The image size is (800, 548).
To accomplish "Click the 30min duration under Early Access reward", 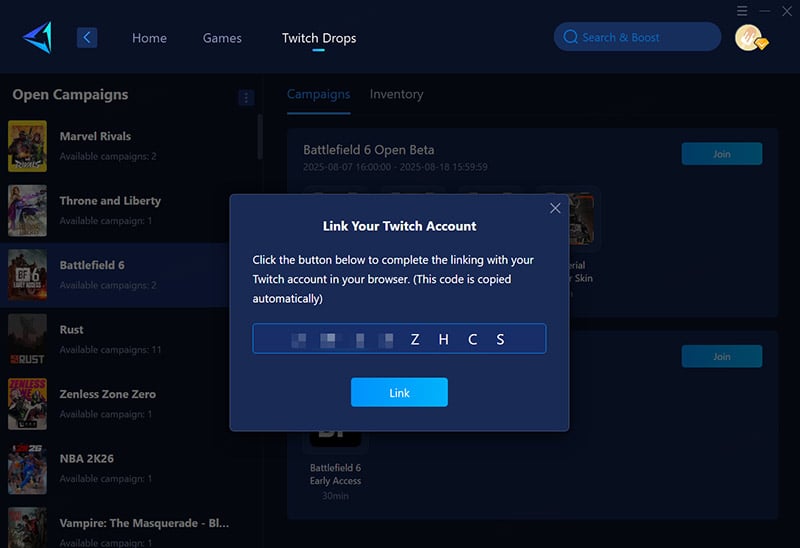I will tap(335, 495).
